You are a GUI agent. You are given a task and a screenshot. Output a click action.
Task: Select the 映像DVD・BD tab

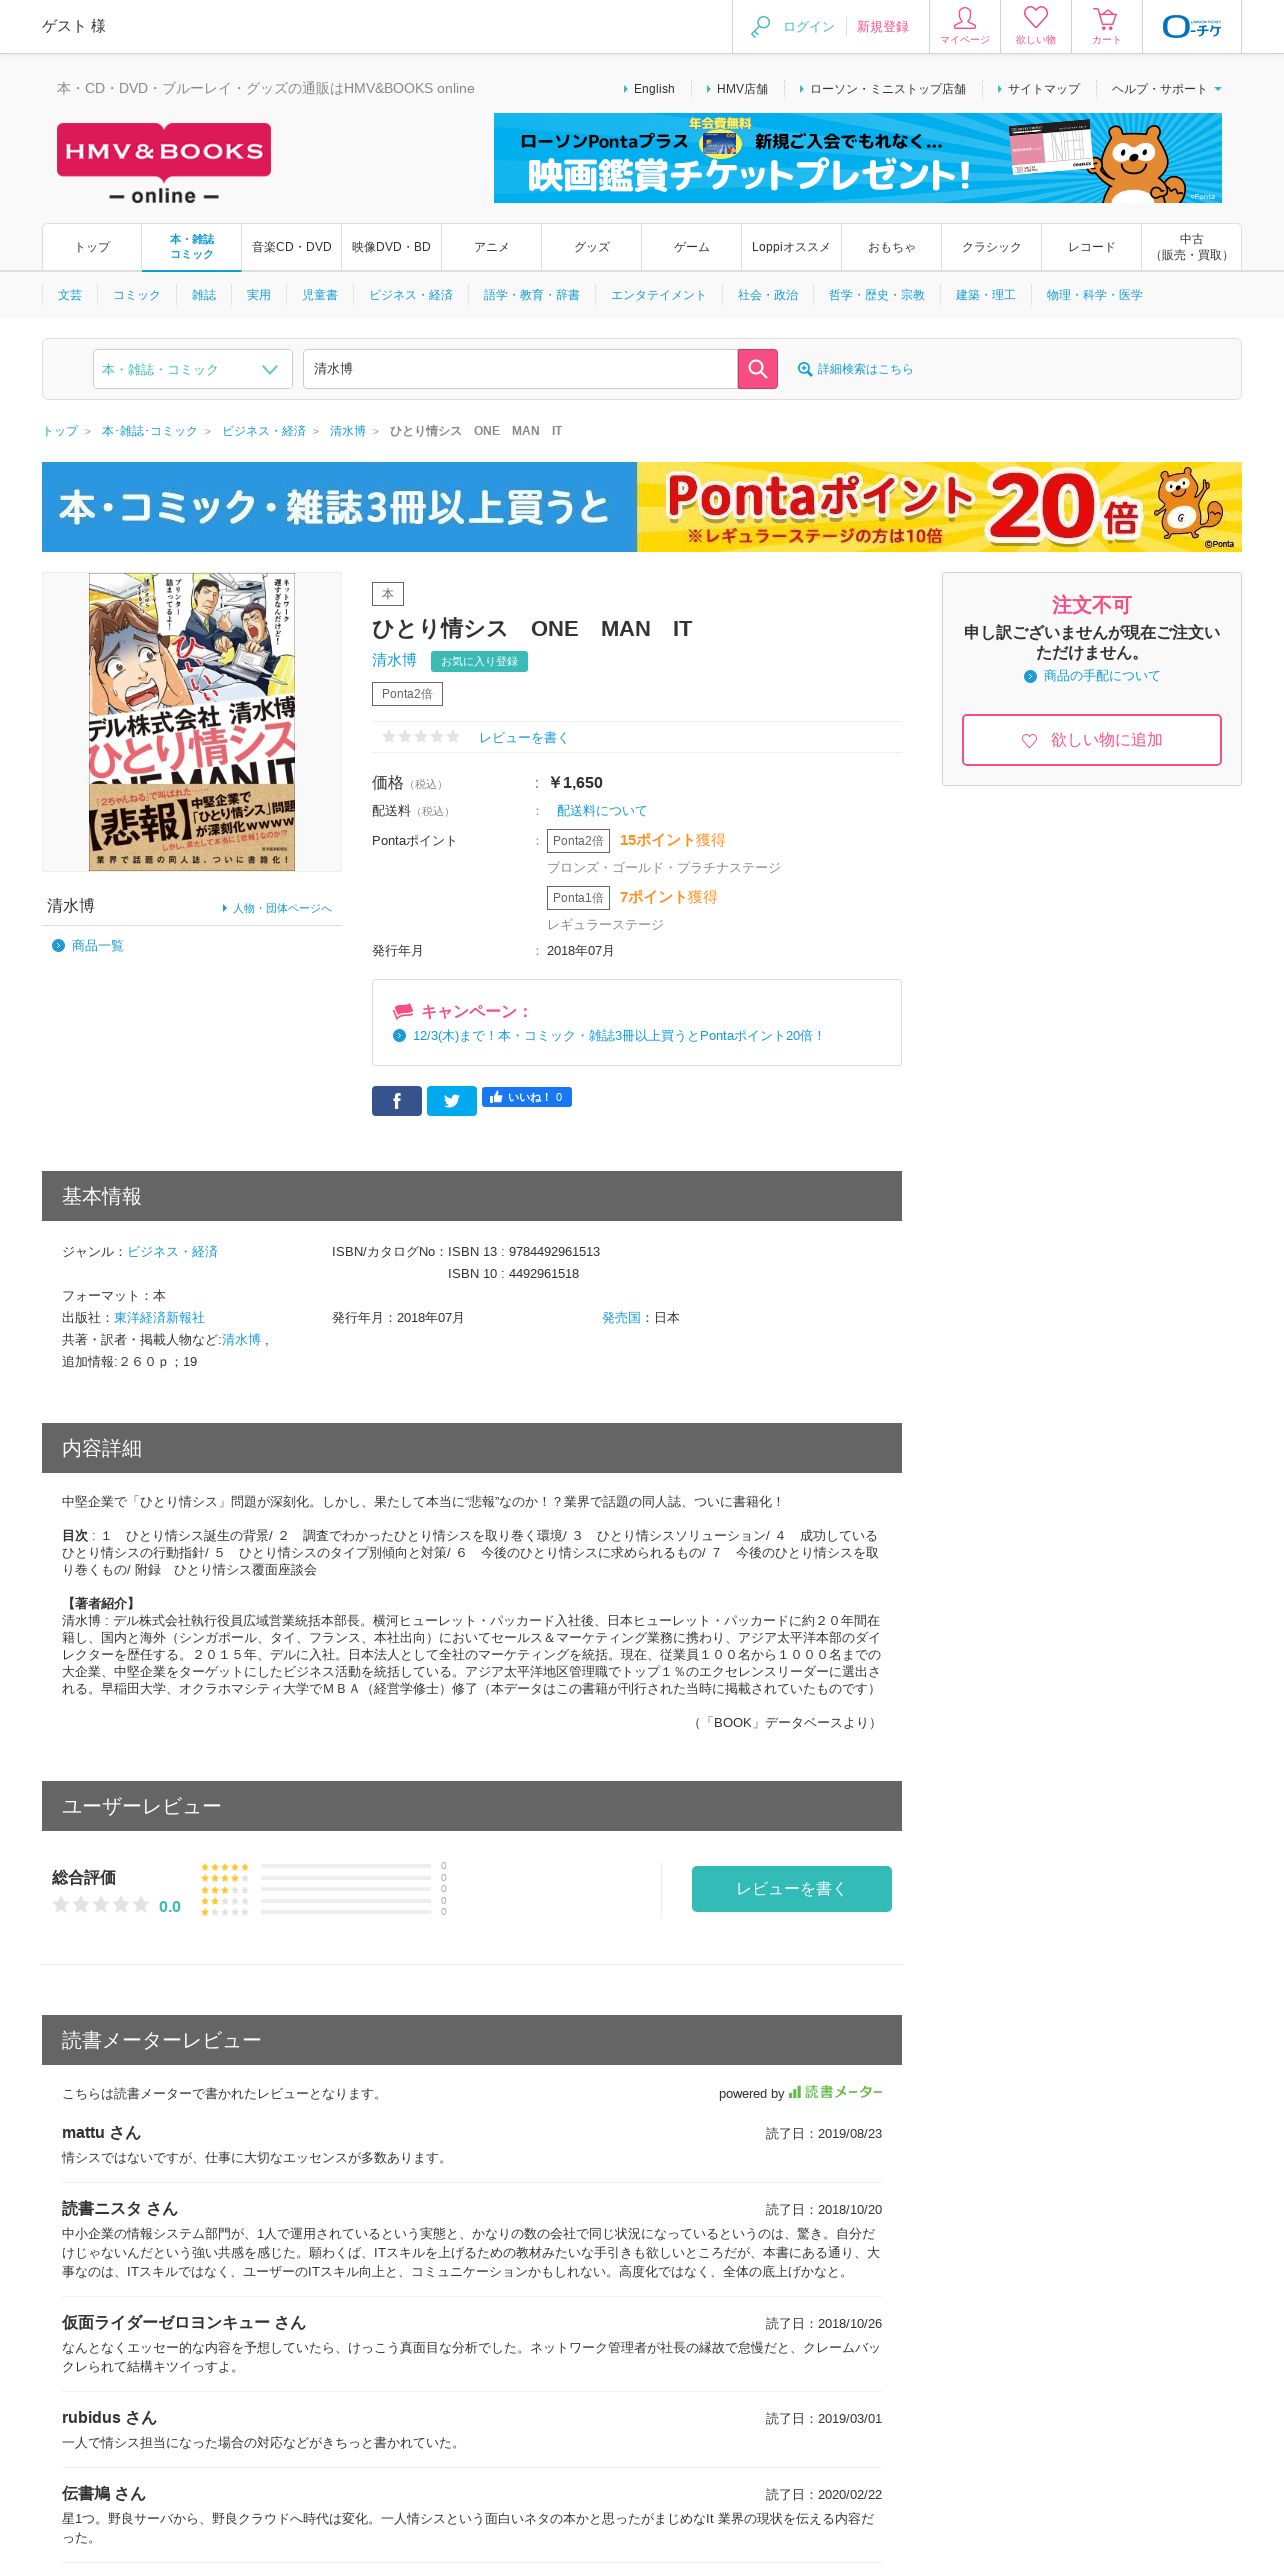point(391,247)
